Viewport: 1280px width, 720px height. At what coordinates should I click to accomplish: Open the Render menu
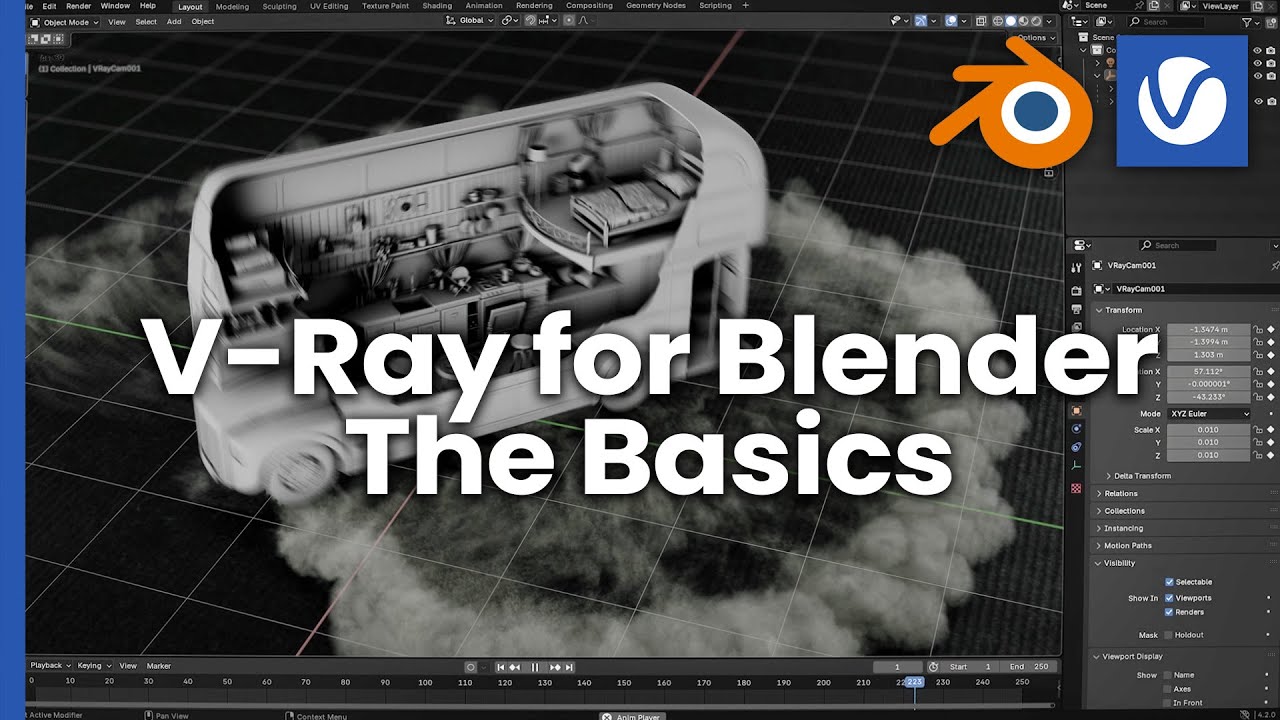[x=78, y=6]
